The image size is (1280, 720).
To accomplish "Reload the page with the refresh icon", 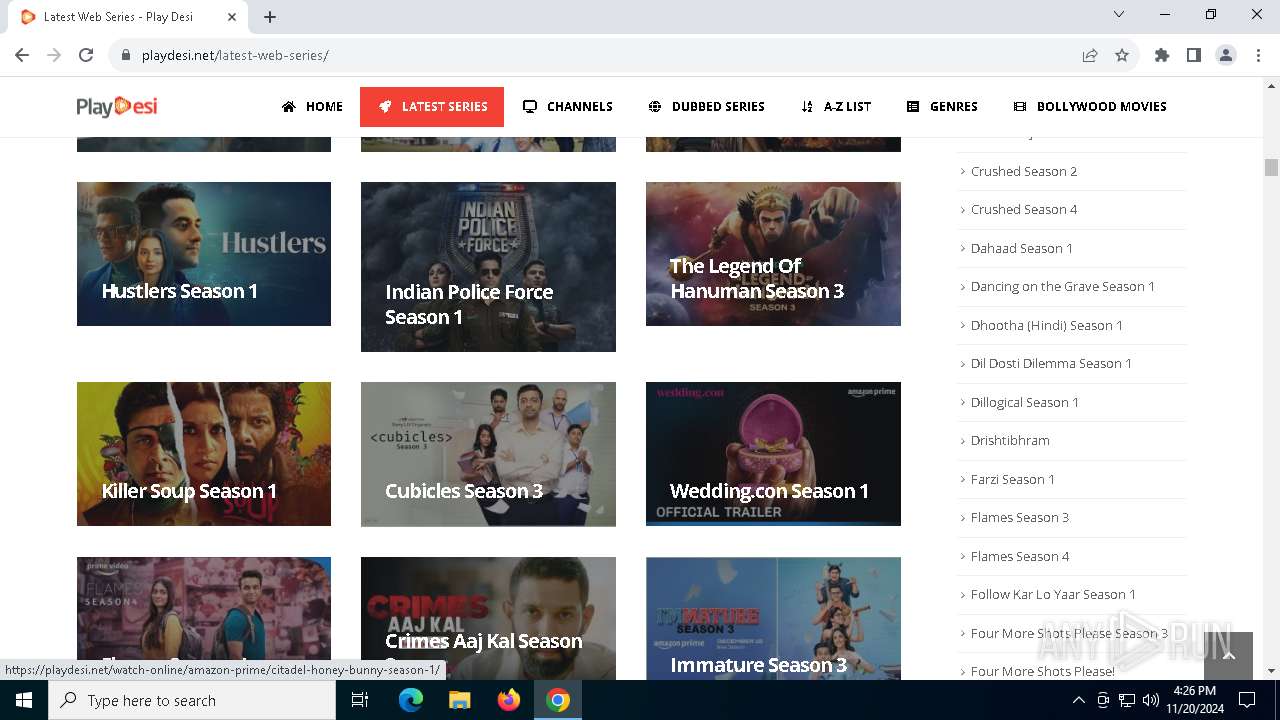I will coord(86,55).
